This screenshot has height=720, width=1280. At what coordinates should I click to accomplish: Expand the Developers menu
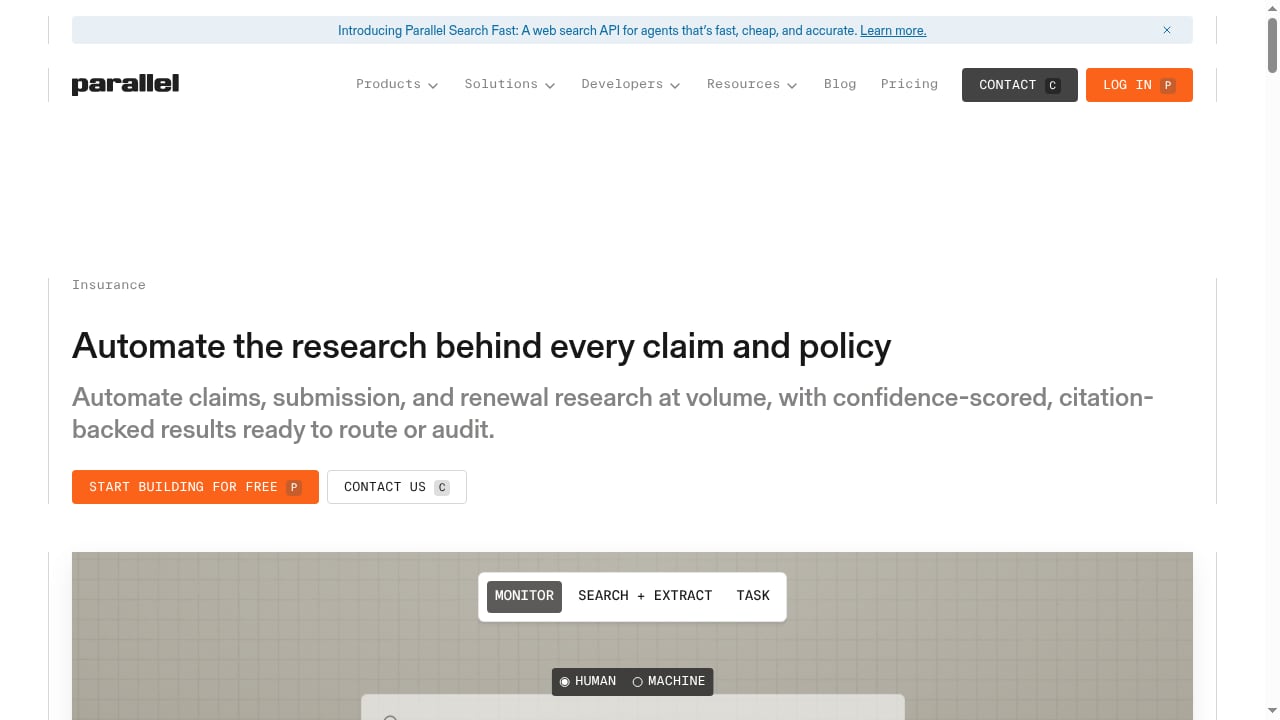pyautogui.click(x=631, y=84)
